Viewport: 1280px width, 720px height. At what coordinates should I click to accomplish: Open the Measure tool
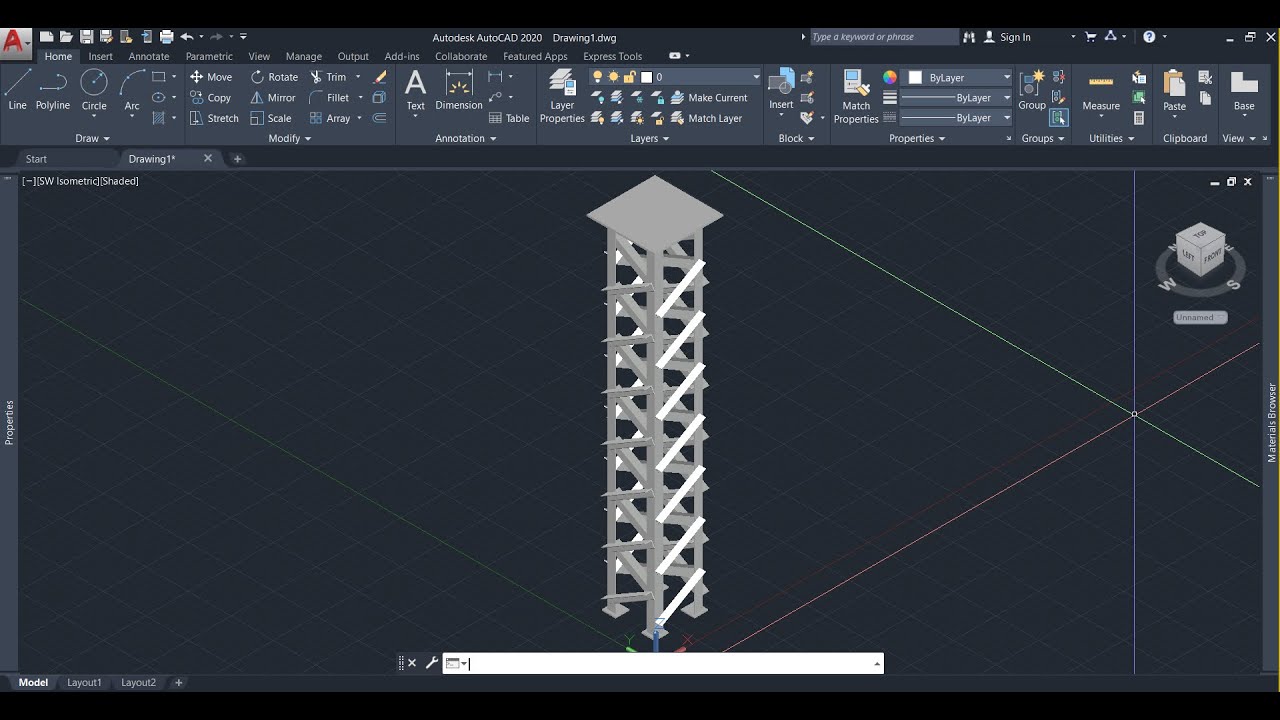1101,90
